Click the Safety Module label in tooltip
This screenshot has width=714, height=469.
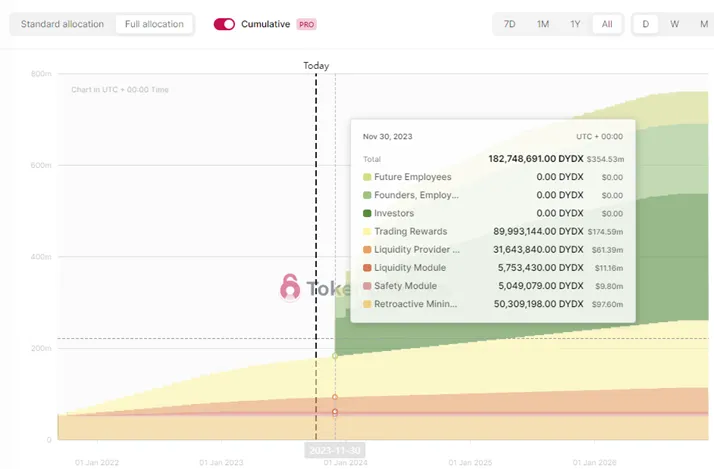click(405, 286)
